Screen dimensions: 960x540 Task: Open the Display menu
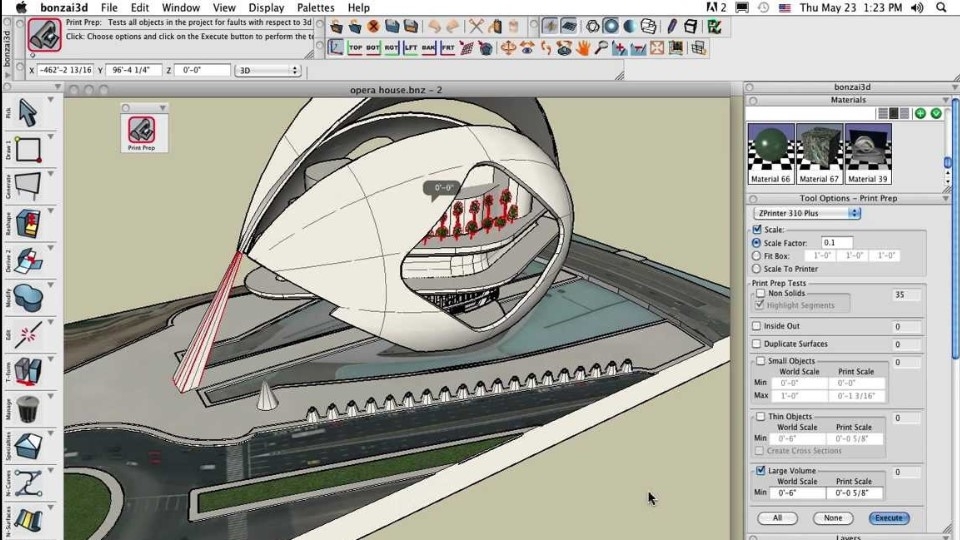(x=266, y=8)
